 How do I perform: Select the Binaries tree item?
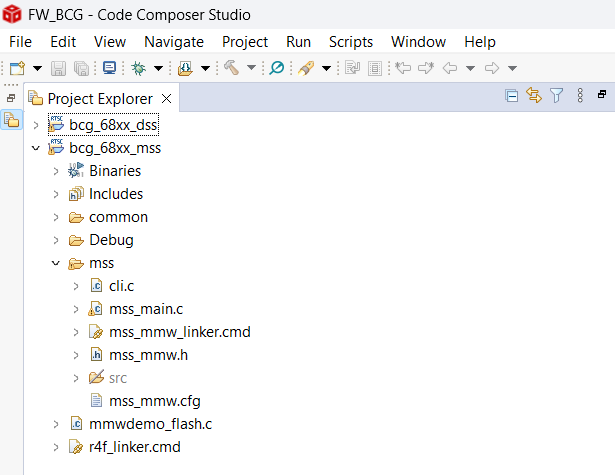(115, 171)
